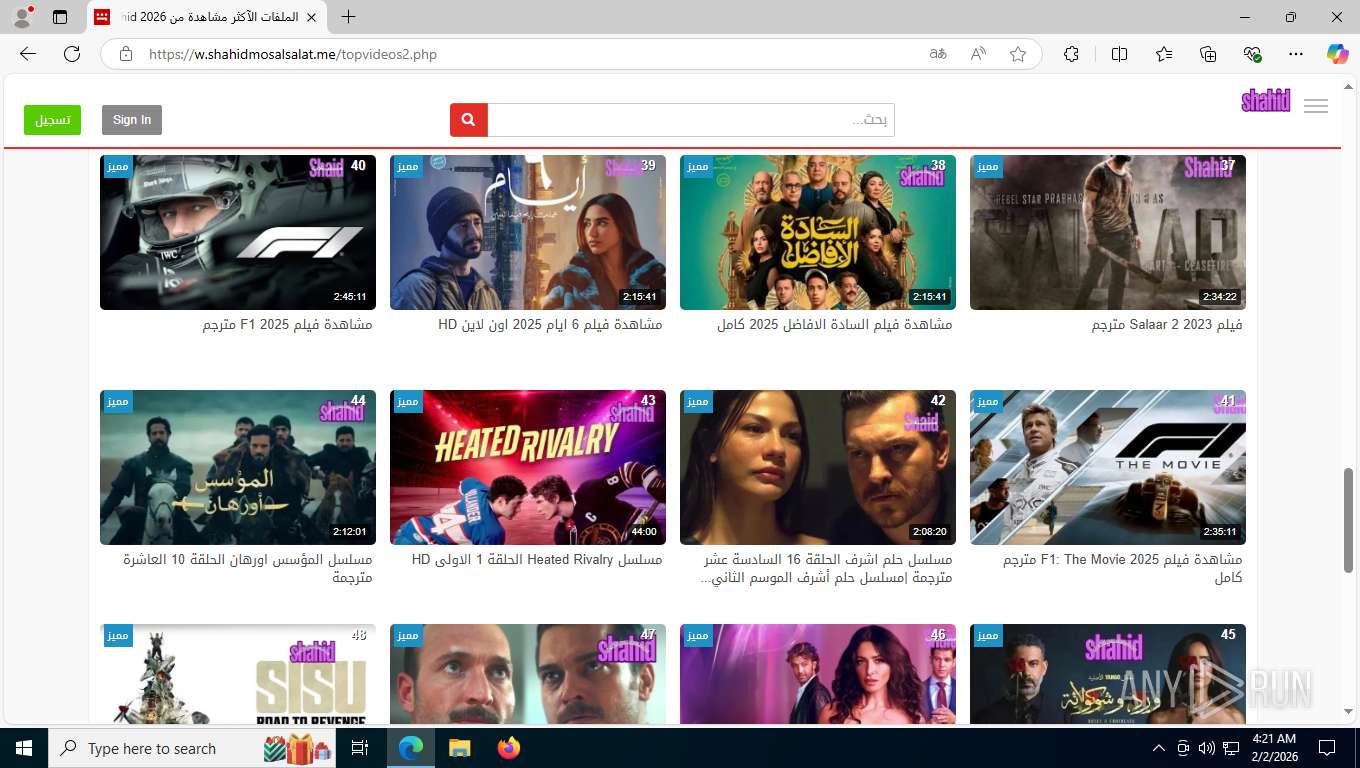Open Split screen view
This screenshot has width=1360, height=768.
(1120, 54)
